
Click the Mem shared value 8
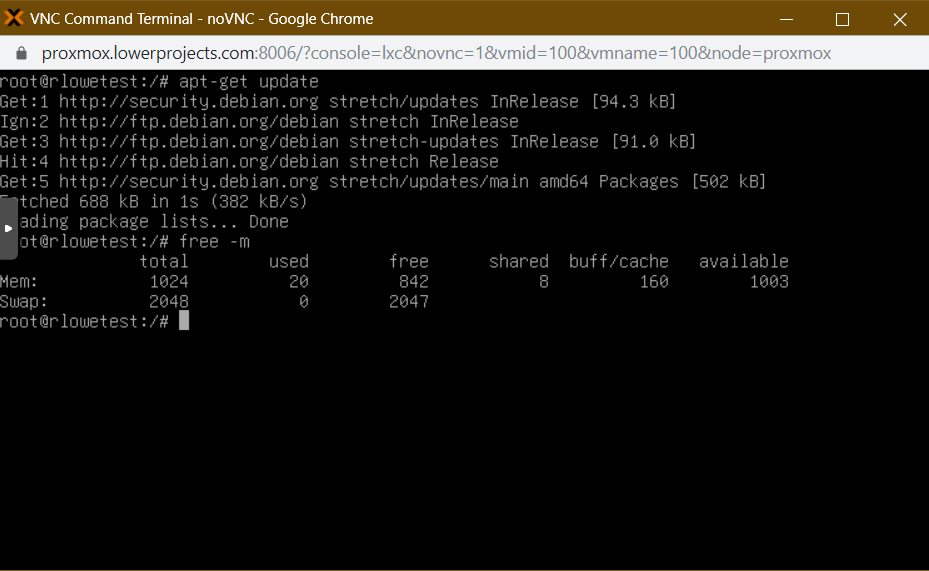point(544,281)
